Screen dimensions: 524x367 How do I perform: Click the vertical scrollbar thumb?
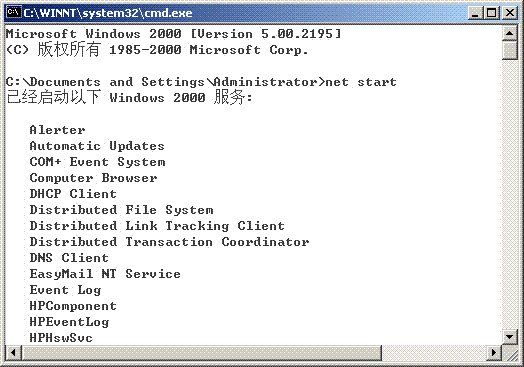(x=510, y=50)
